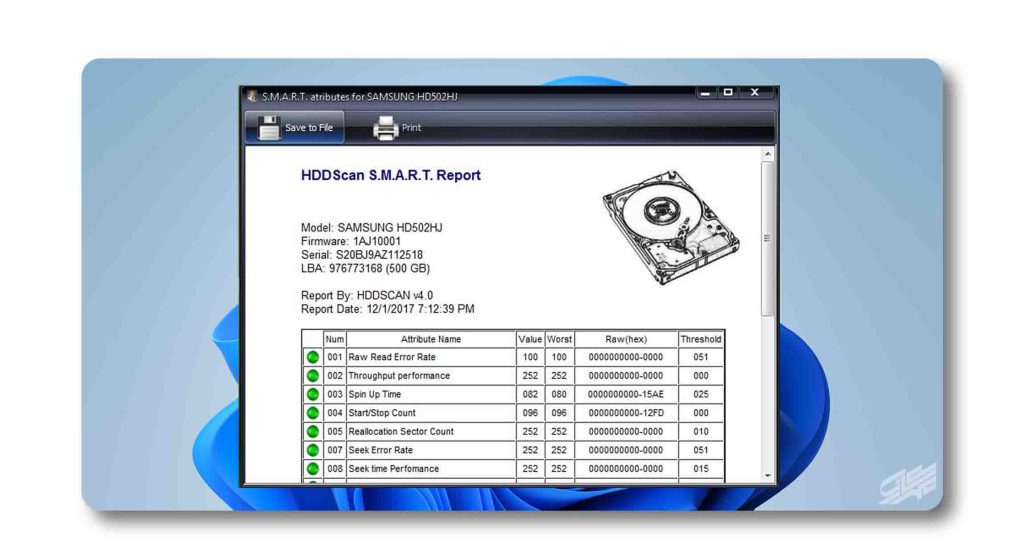Click the HDDScan S.M.A.R.T. Report heading

[391, 175]
